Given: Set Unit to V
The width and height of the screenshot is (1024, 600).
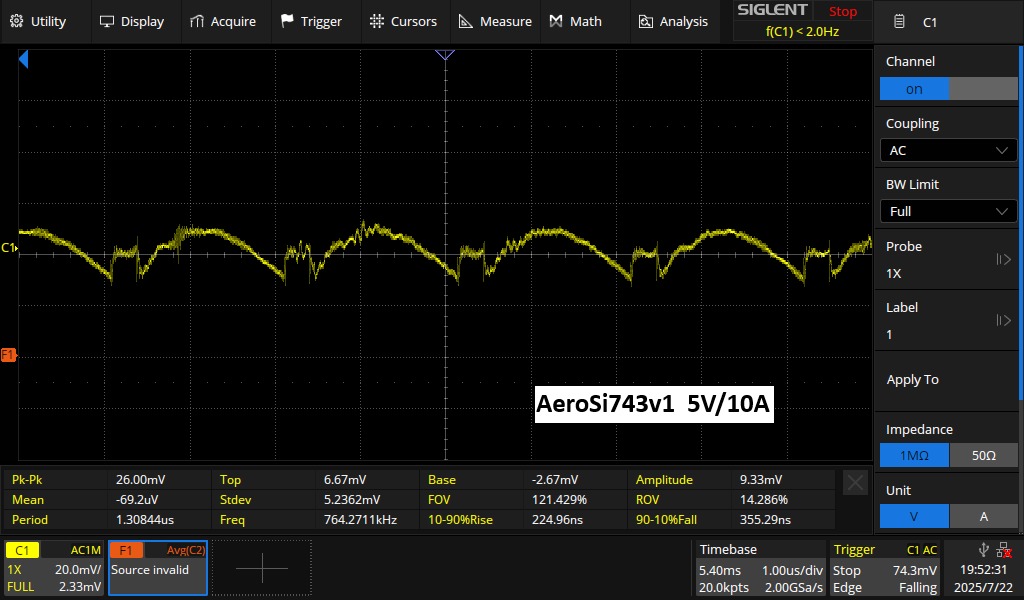Looking at the screenshot, I should (914, 516).
